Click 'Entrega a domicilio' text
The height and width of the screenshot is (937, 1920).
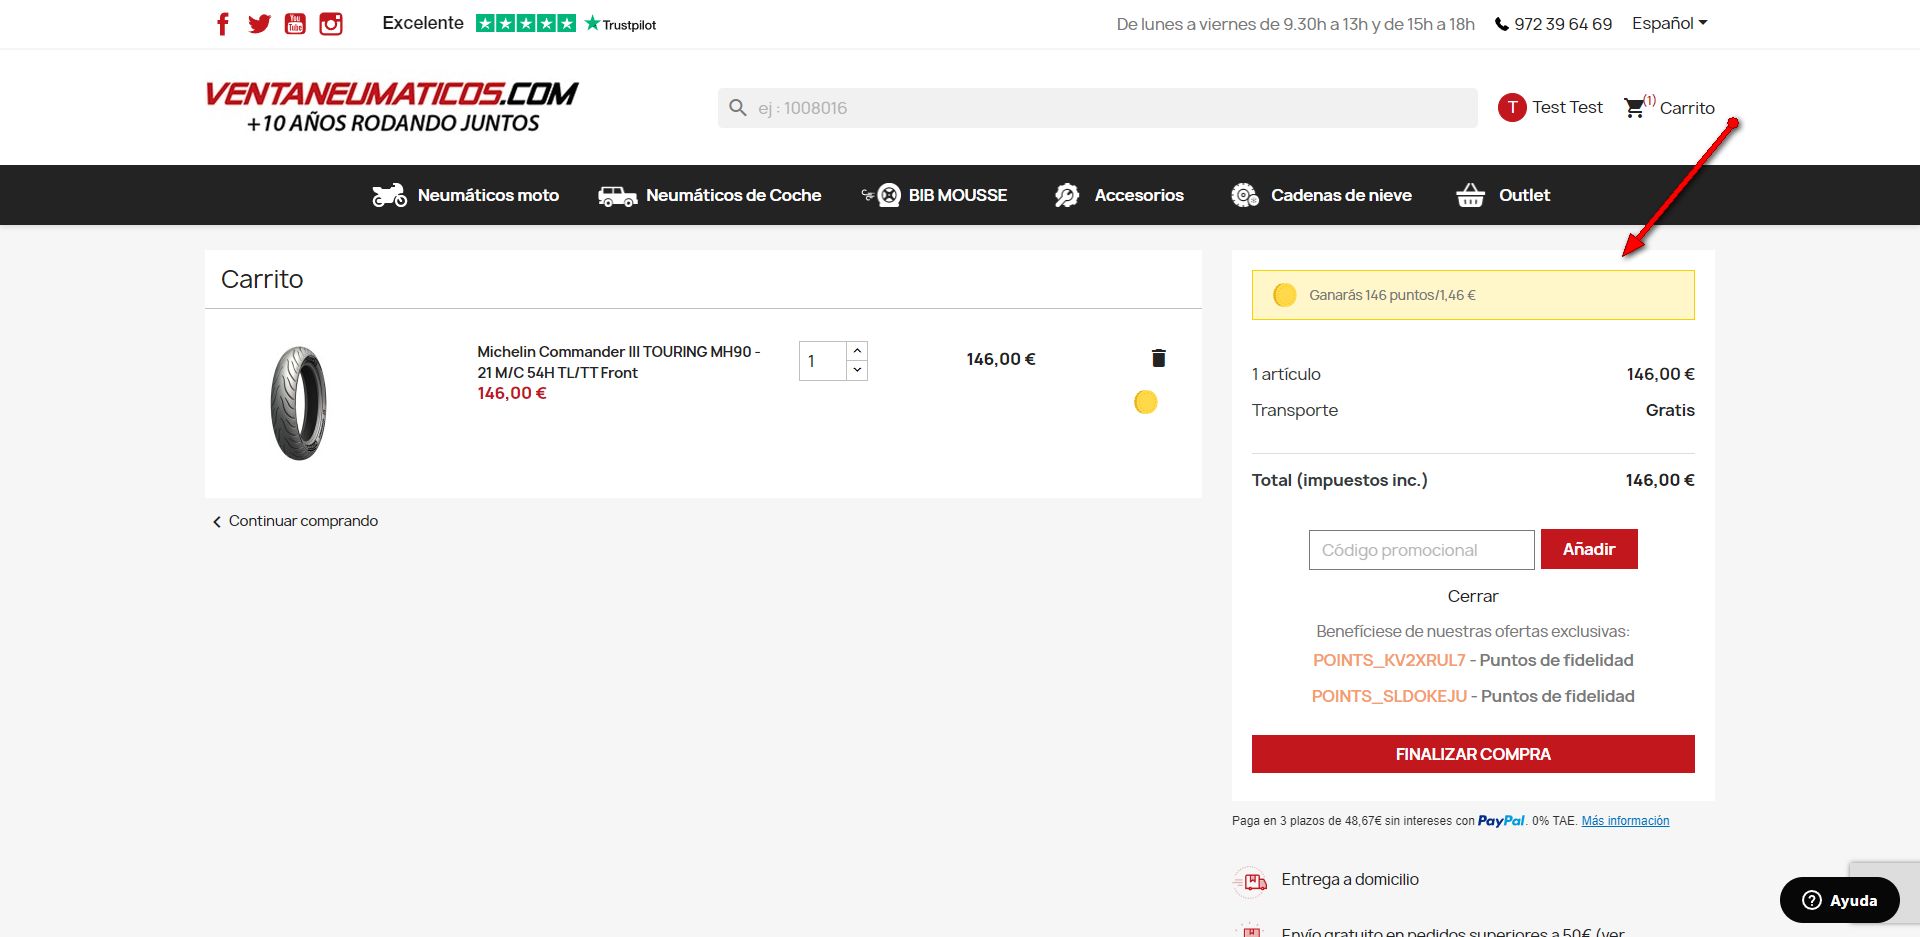point(1350,879)
